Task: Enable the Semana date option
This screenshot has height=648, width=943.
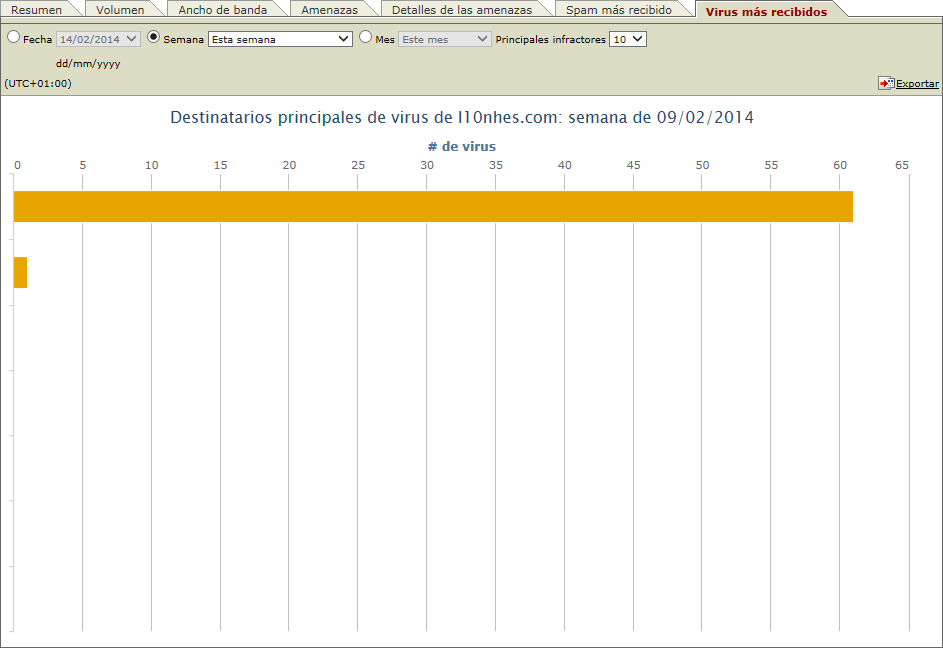Action: pos(152,36)
